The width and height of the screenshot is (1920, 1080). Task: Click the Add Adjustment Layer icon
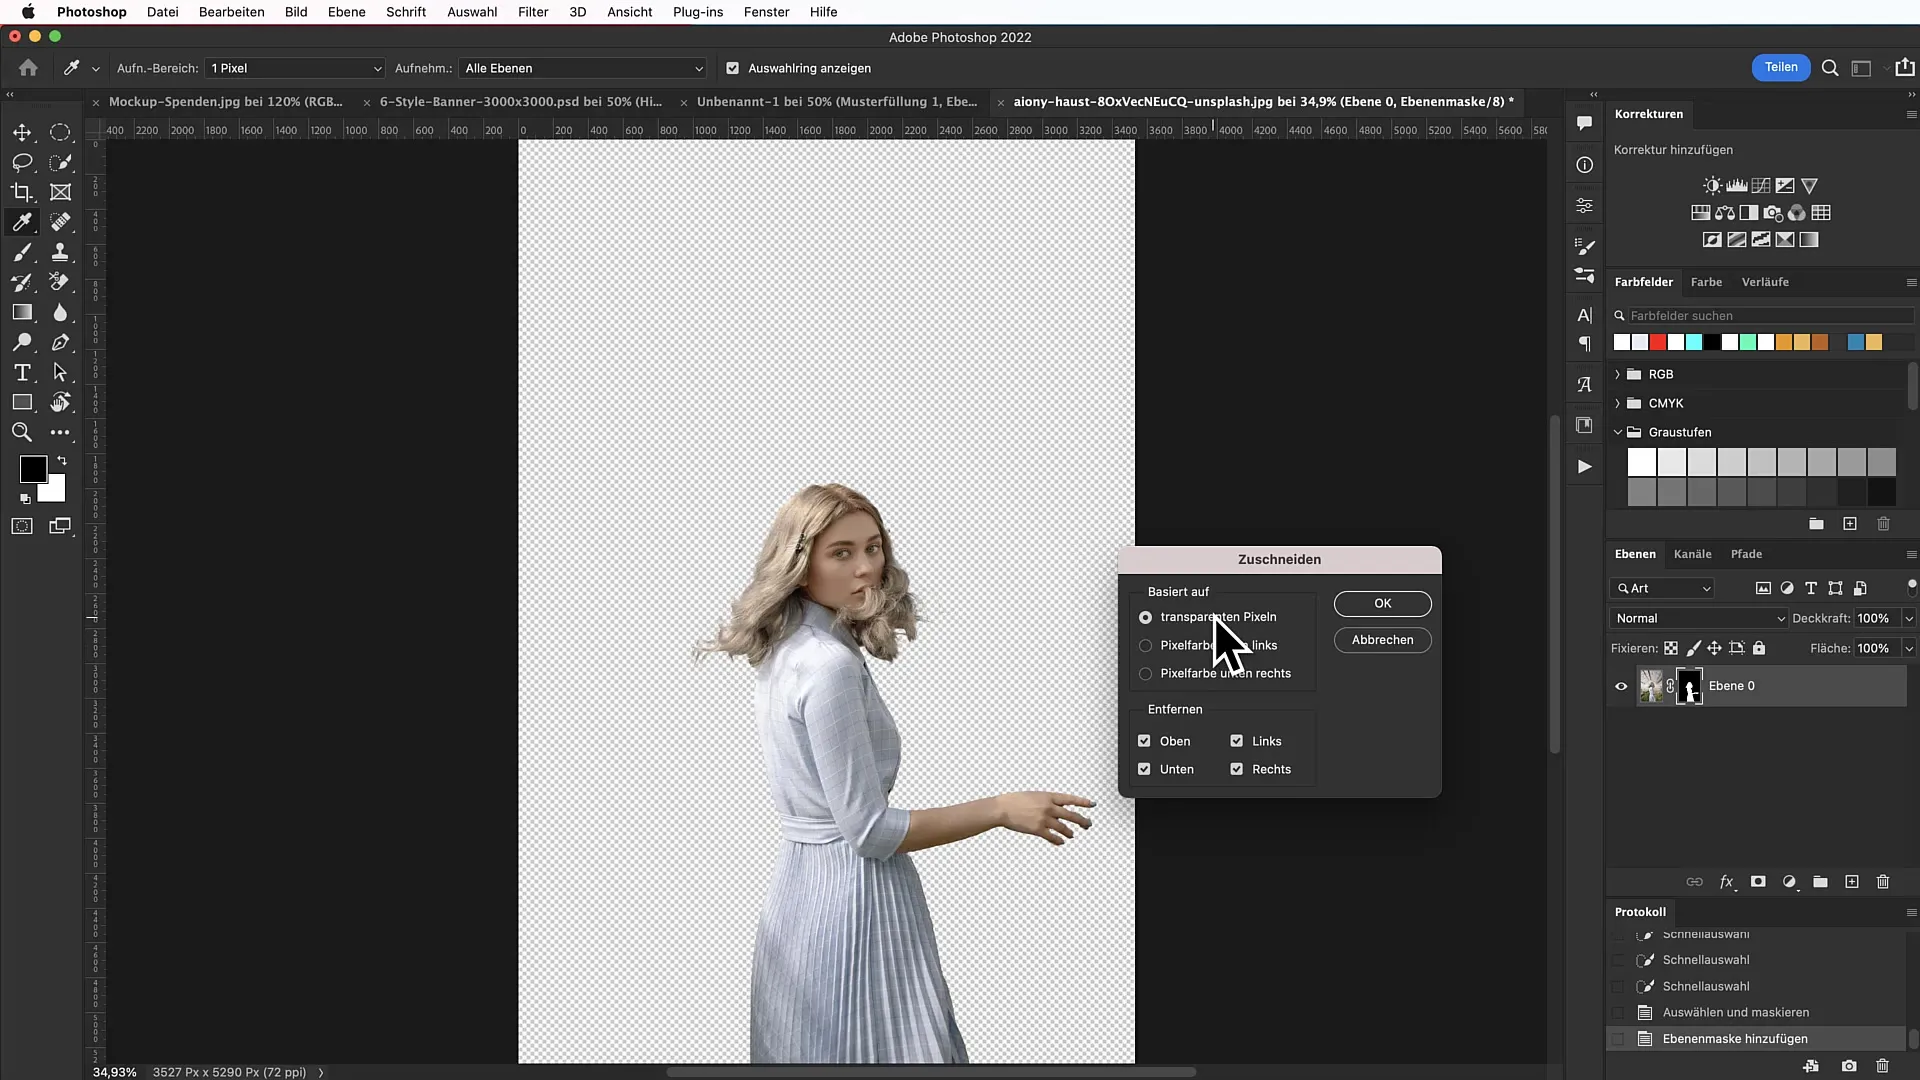pos(1791,881)
